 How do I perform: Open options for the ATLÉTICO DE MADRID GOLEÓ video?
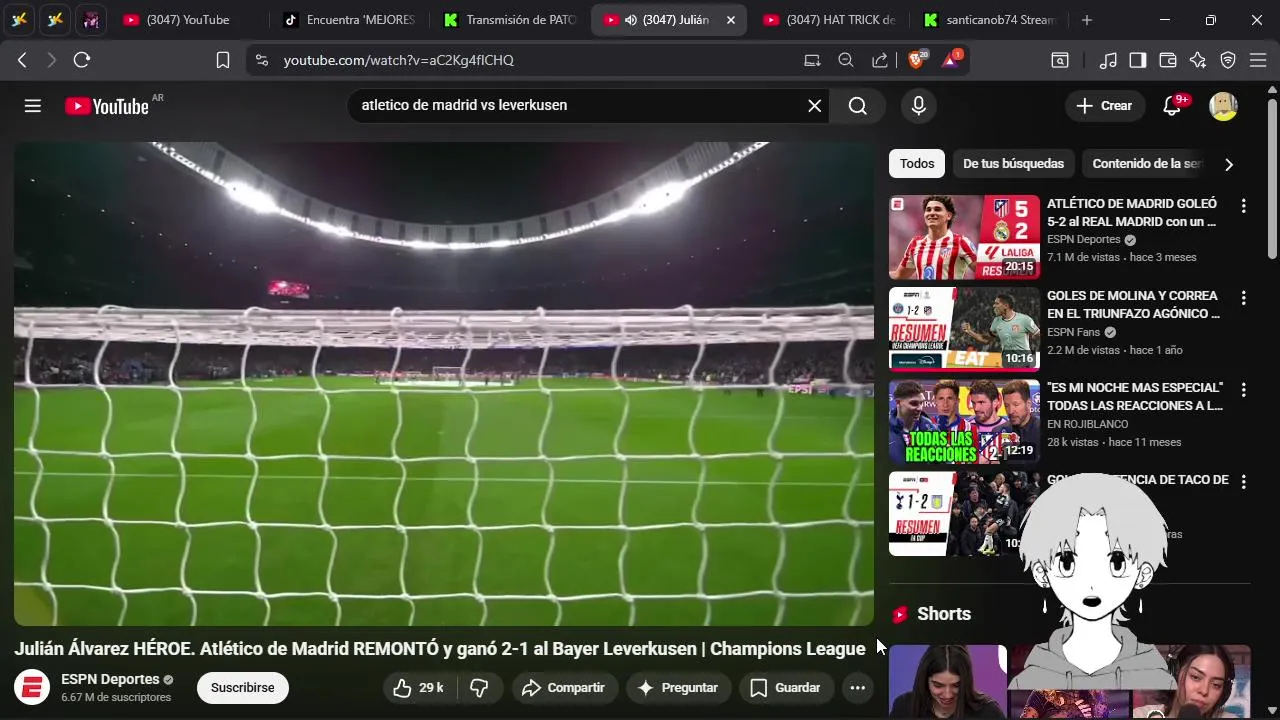pyautogui.click(x=1243, y=206)
